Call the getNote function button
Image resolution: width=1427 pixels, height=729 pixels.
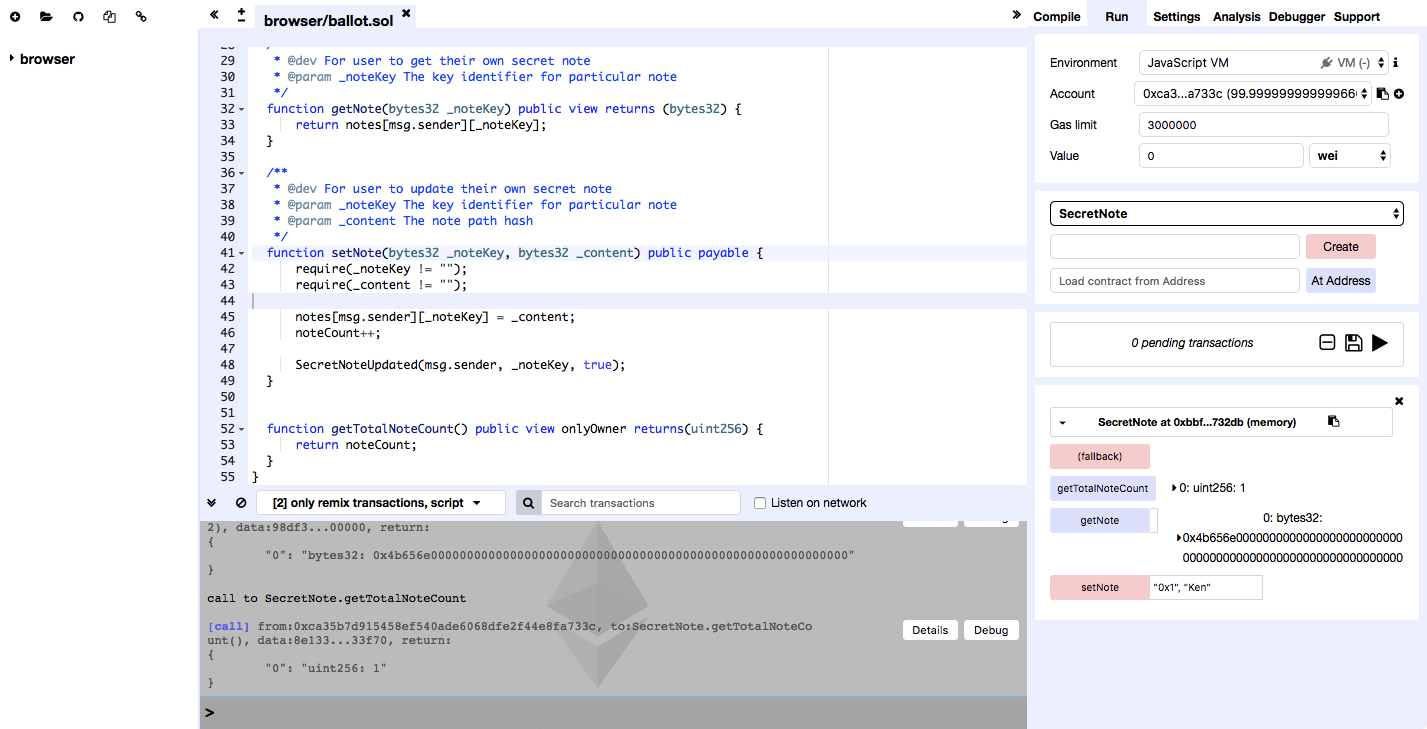[1100, 520]
